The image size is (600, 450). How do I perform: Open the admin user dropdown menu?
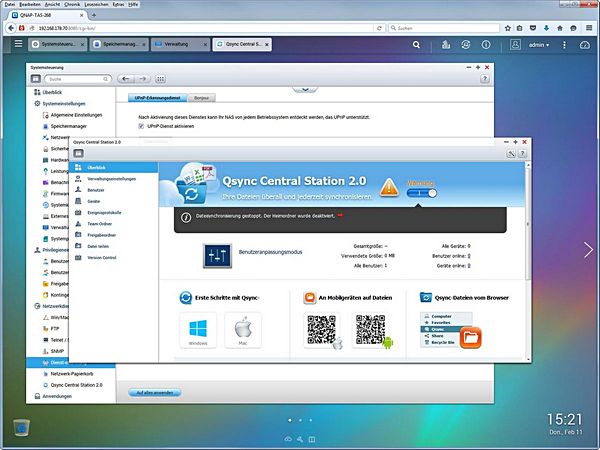pos(539,45)
